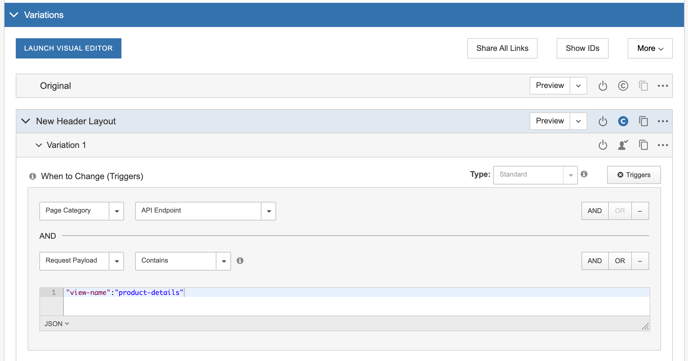Viewport: 688px width, 361px height.
Task: Click info icon beside Type dropdown
Action: (x=584, y=174)
